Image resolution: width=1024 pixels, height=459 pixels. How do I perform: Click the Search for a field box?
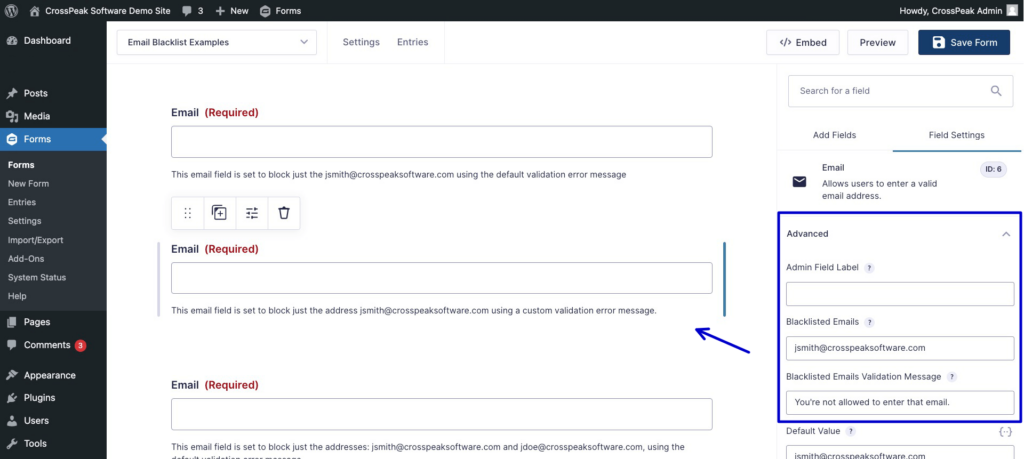tap(901, 91)
